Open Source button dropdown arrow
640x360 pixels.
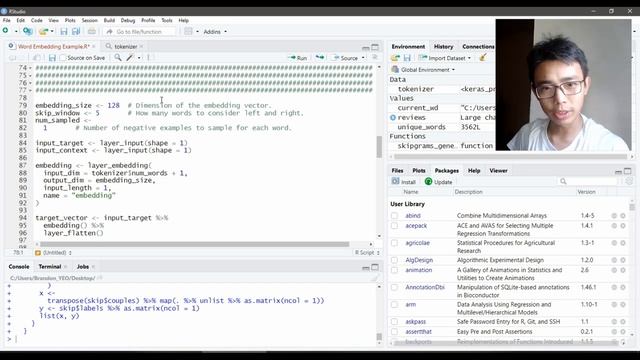click(363, 58)
